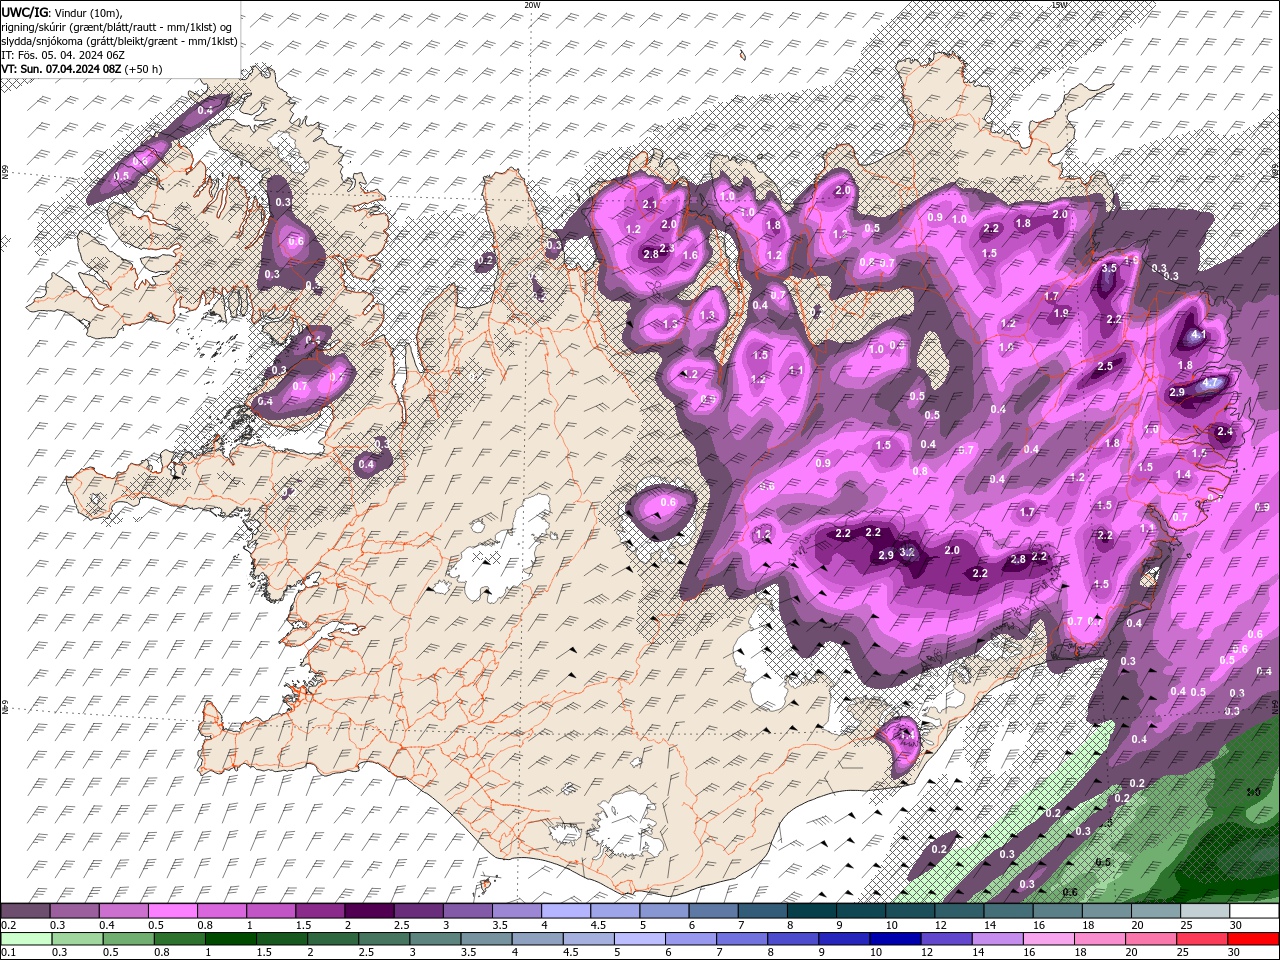Click the '0.2' label in the top legend row
Viewport: 1280px width, 960px height.
8,925
